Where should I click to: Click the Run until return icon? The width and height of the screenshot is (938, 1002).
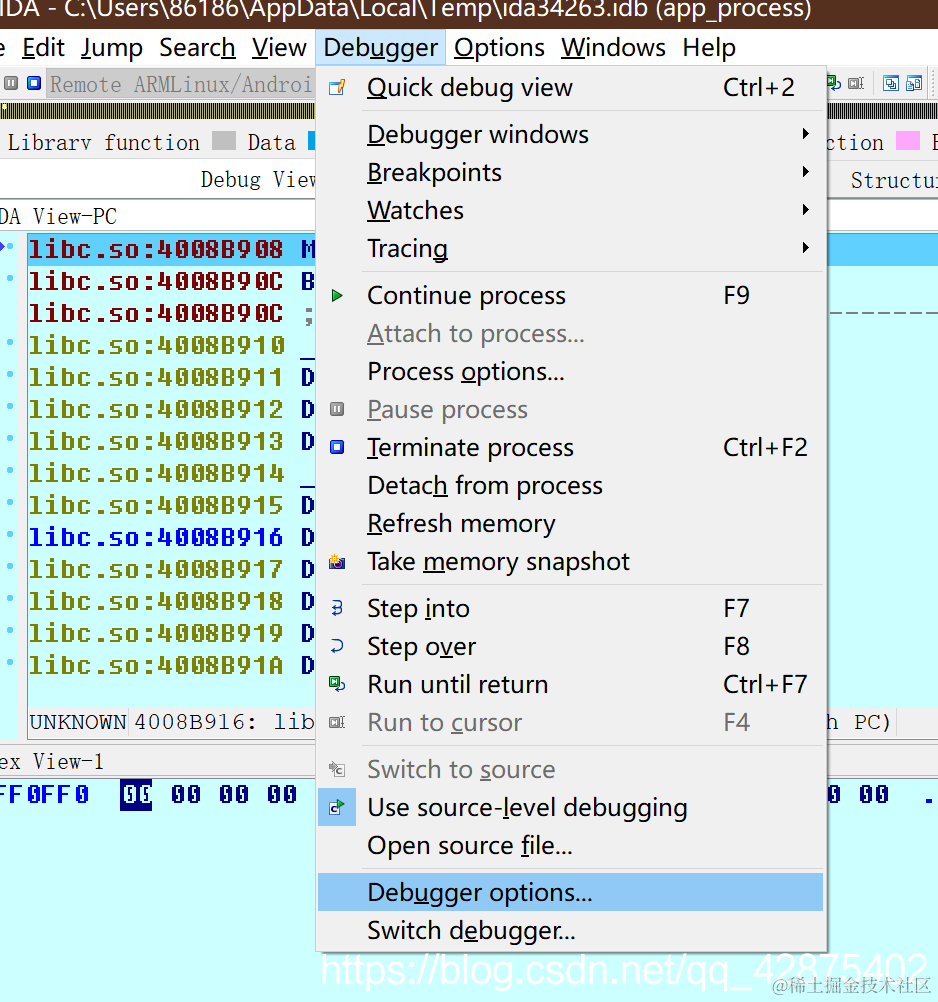[x=337, y=684]
